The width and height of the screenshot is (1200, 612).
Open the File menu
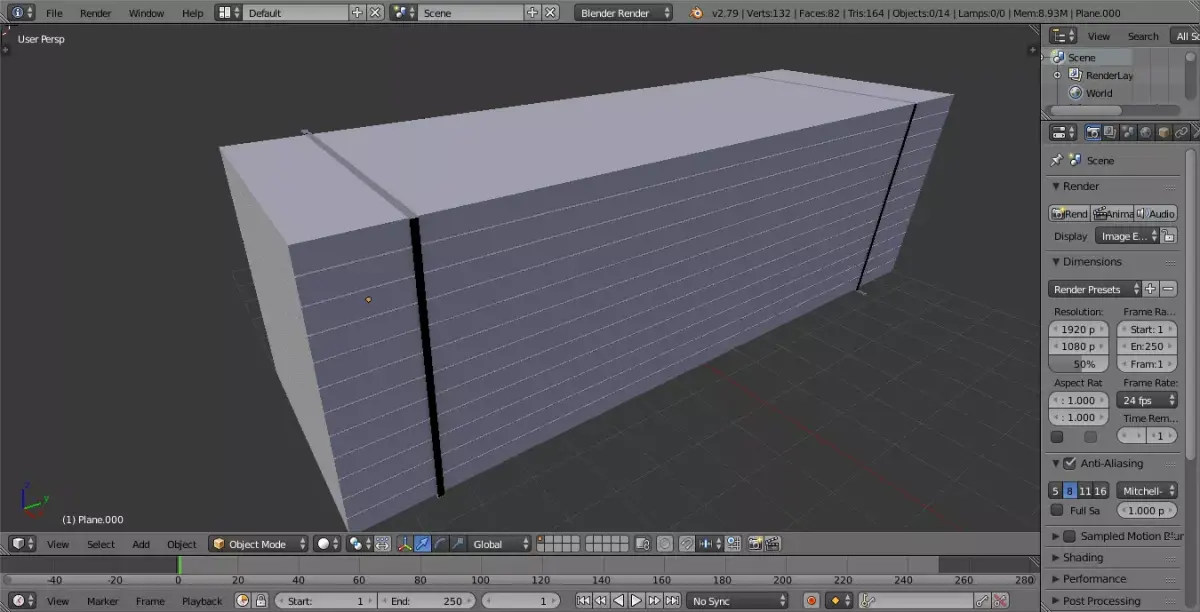click(54, 13)
